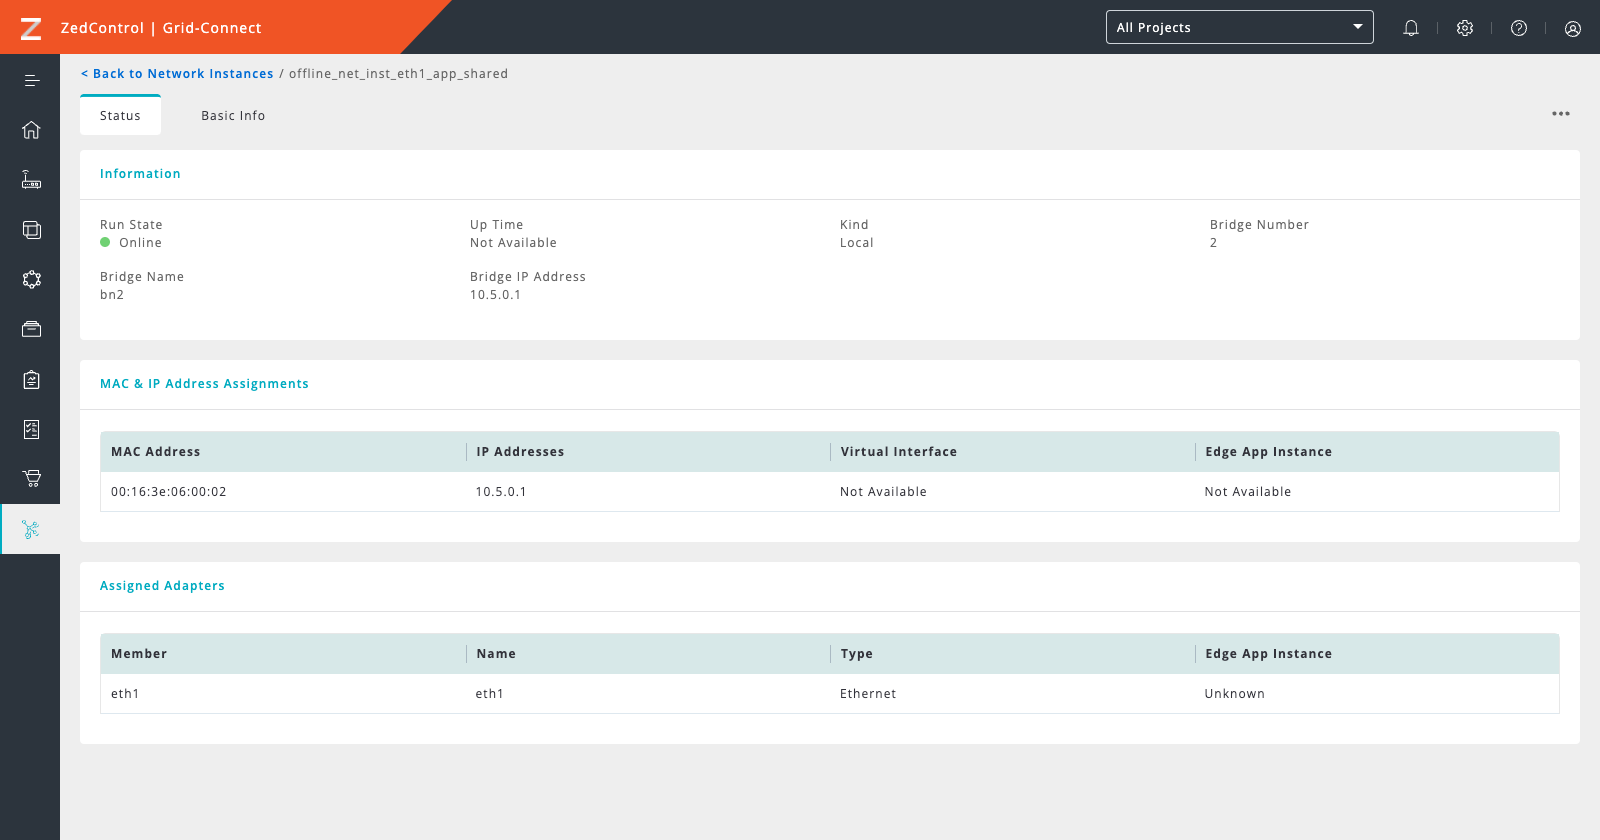Select the Unknown Edge App Instance cell

point(1235,694)
